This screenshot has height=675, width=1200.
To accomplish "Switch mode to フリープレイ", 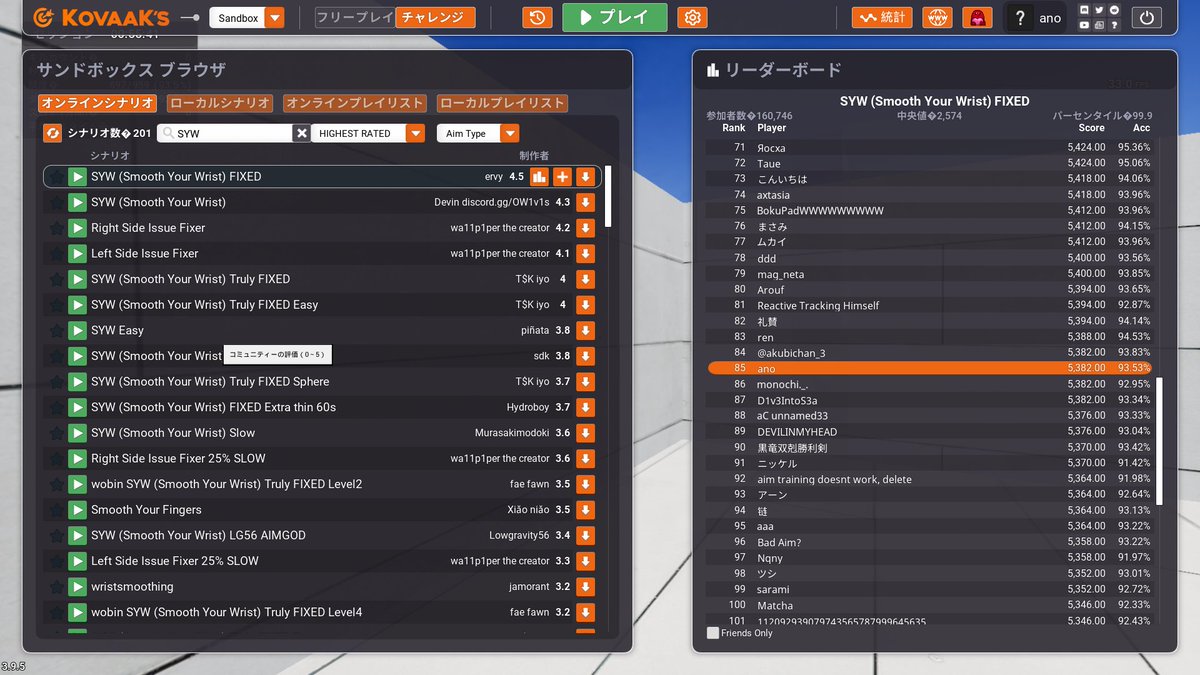I will point(356,17).
